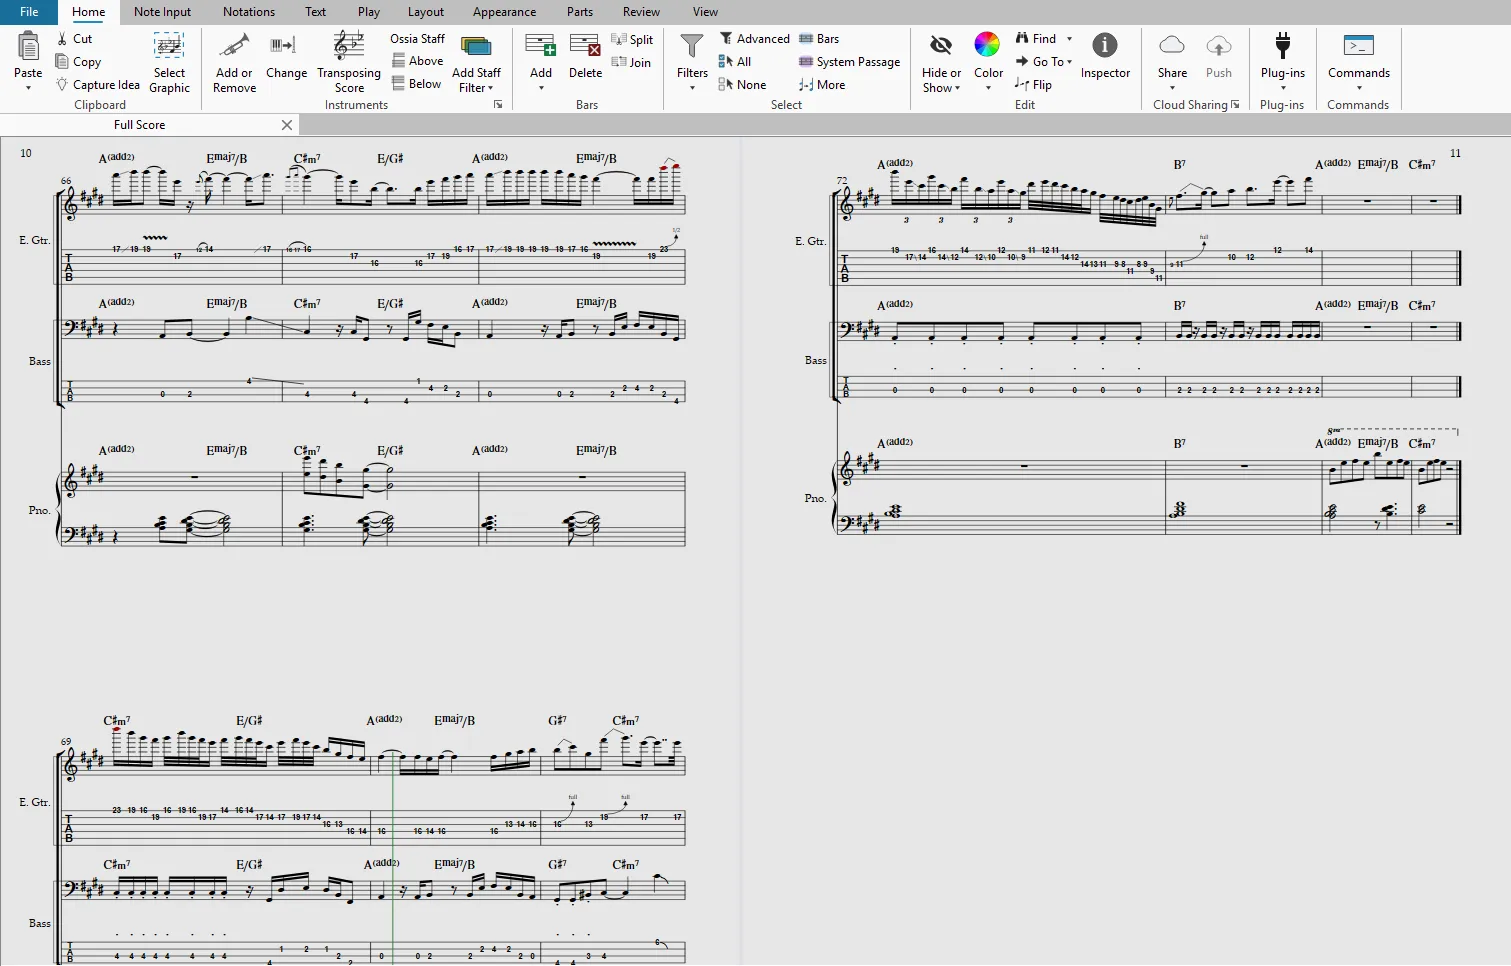Click System Passage select
The image size is (1511, 966).
[x=849, y=62]
